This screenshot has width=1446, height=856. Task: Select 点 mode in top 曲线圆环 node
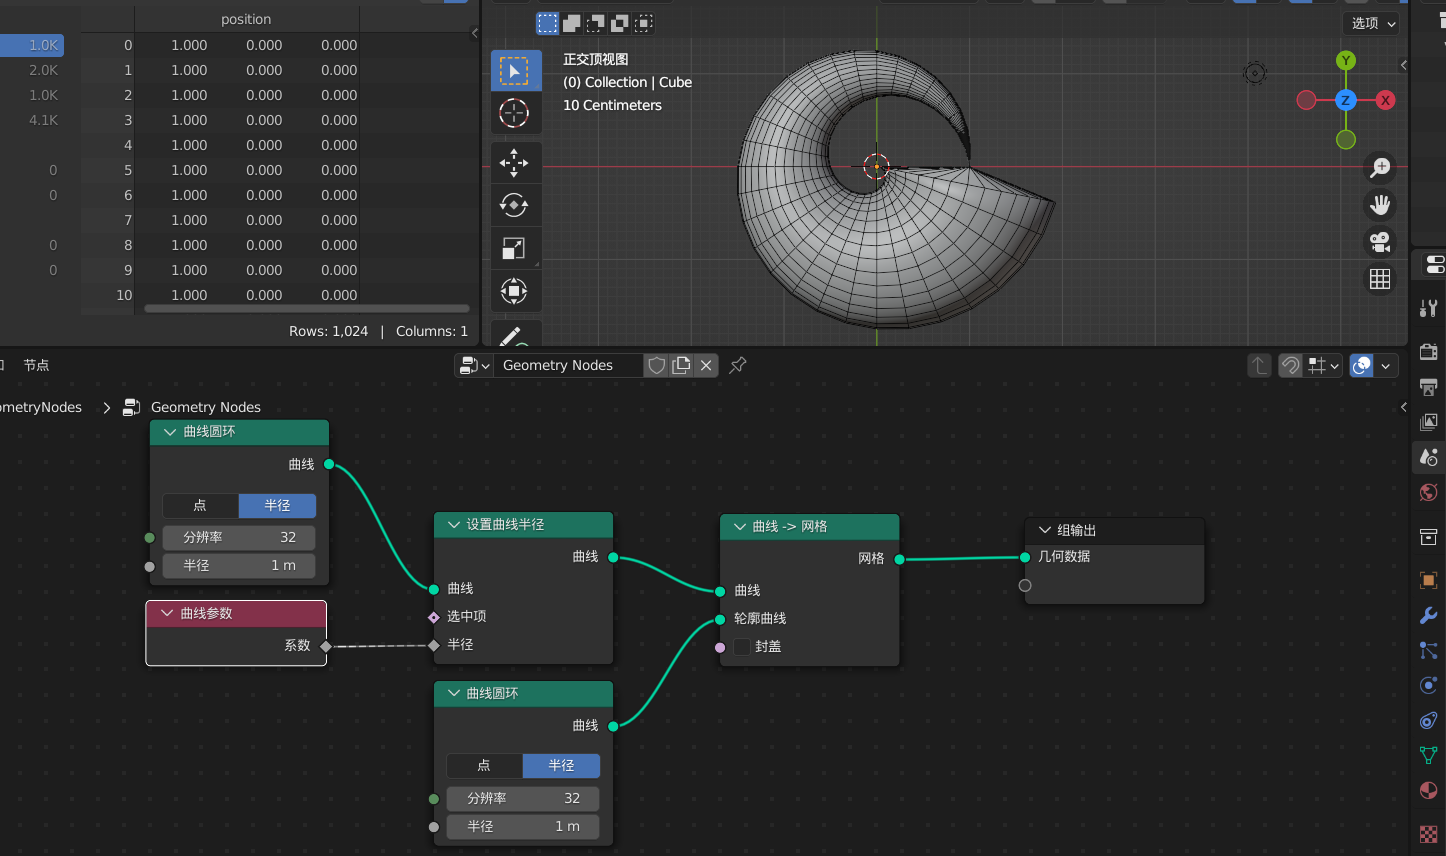coord(200,506)
